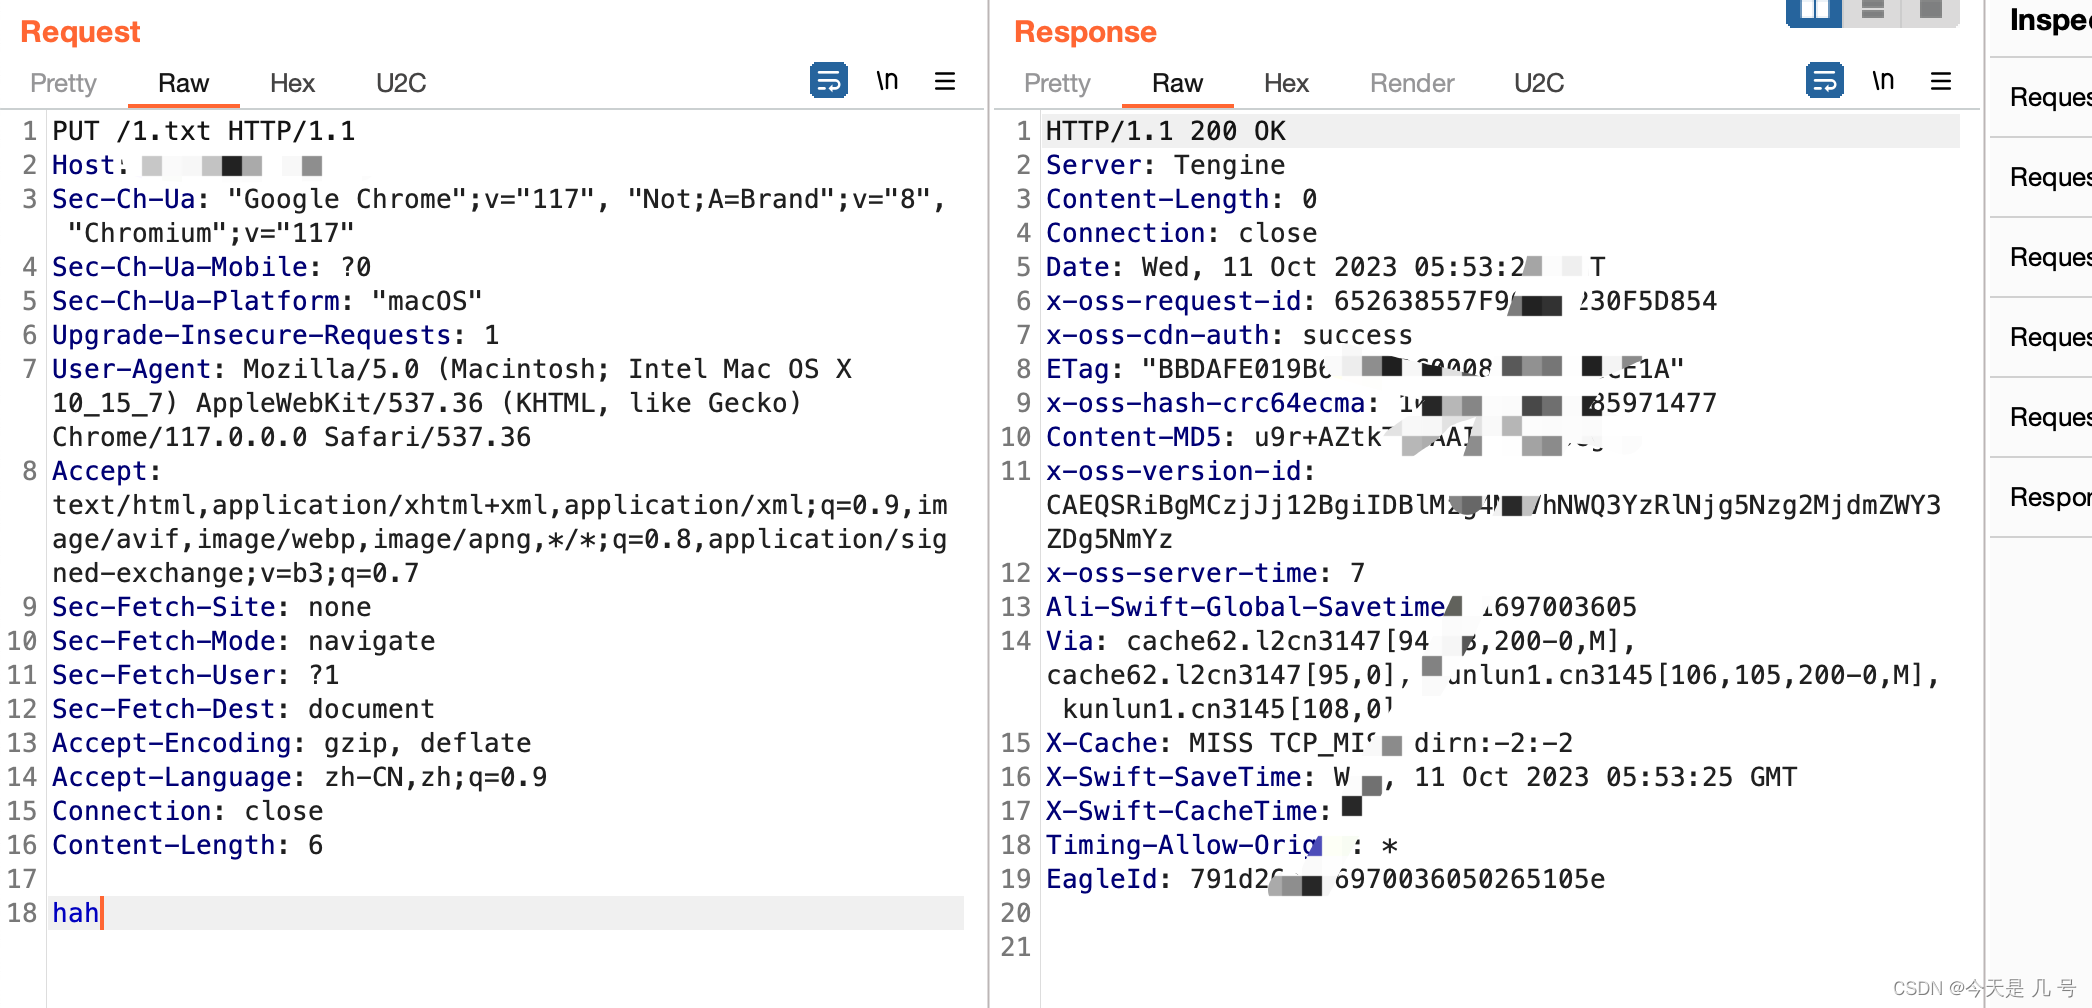Click 'Upgrade-Insecure-Requests: 1' header

(276, 335)
